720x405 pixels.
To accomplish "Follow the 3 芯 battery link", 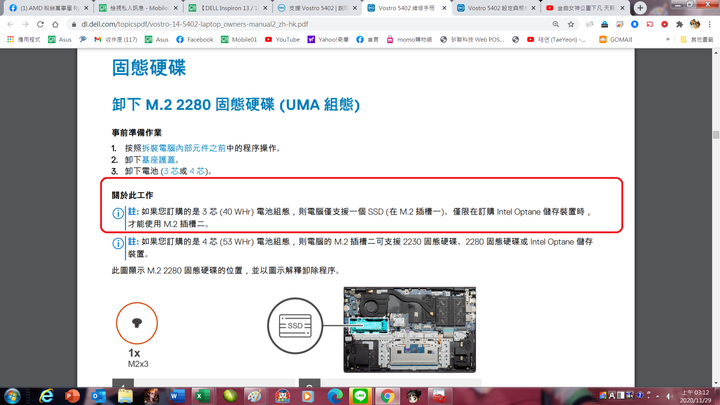I will (171, 171).
